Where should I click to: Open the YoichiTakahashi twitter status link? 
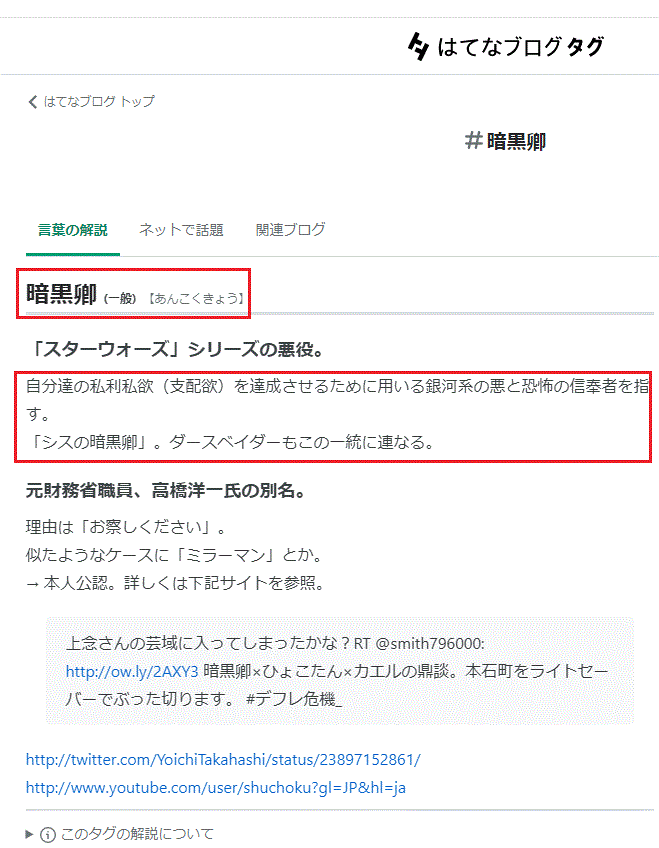coord(223,760)
